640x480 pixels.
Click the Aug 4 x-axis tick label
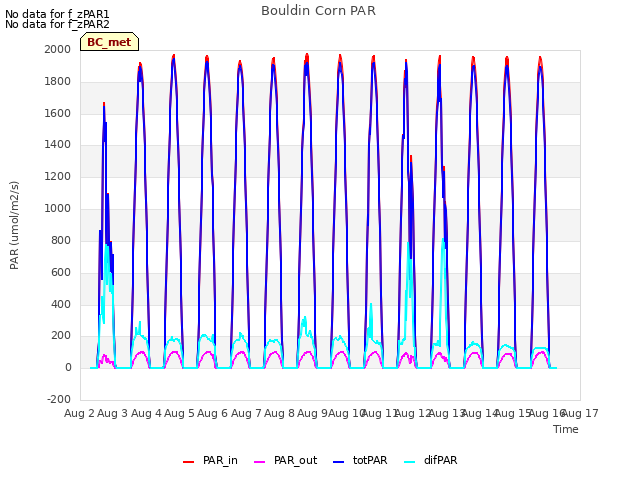[x=147, y=413]
